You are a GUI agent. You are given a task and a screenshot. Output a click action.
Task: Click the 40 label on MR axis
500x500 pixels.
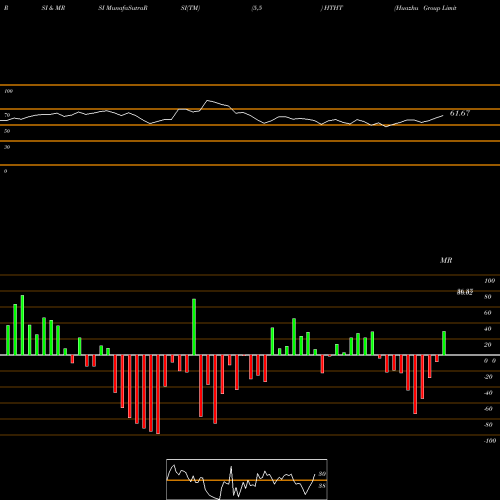coord(488,329)
